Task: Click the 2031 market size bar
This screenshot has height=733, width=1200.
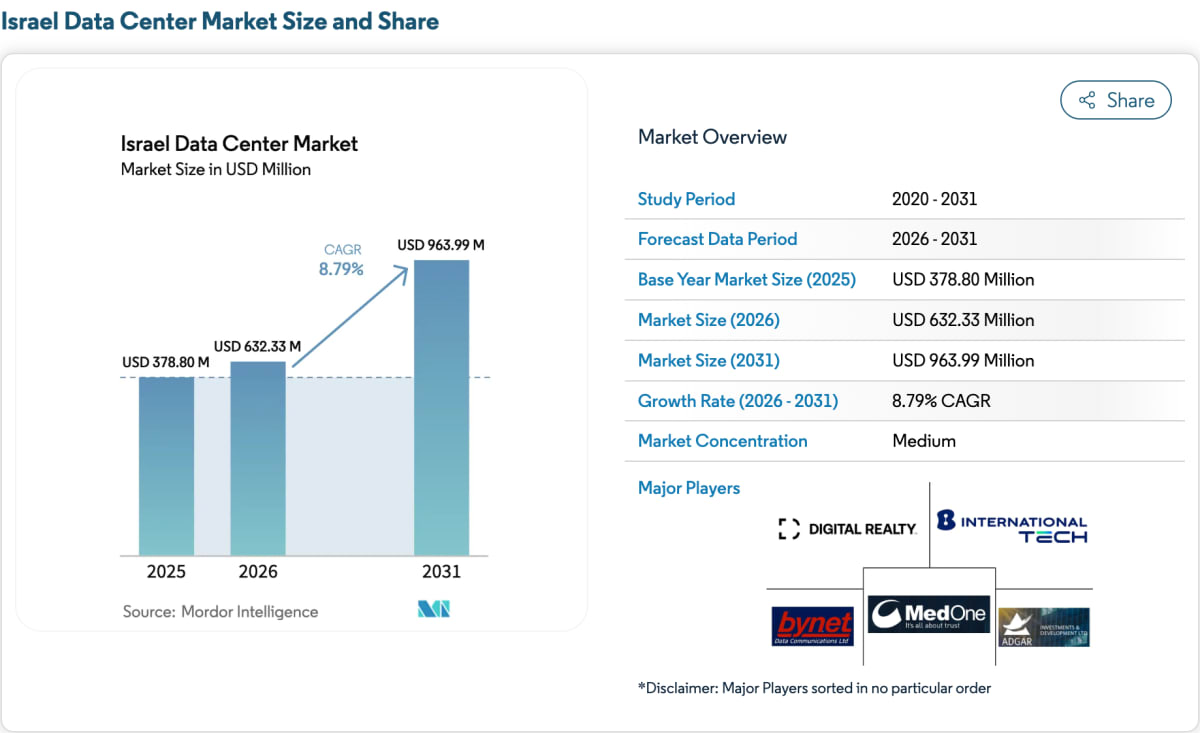Action: click(442, 408)
